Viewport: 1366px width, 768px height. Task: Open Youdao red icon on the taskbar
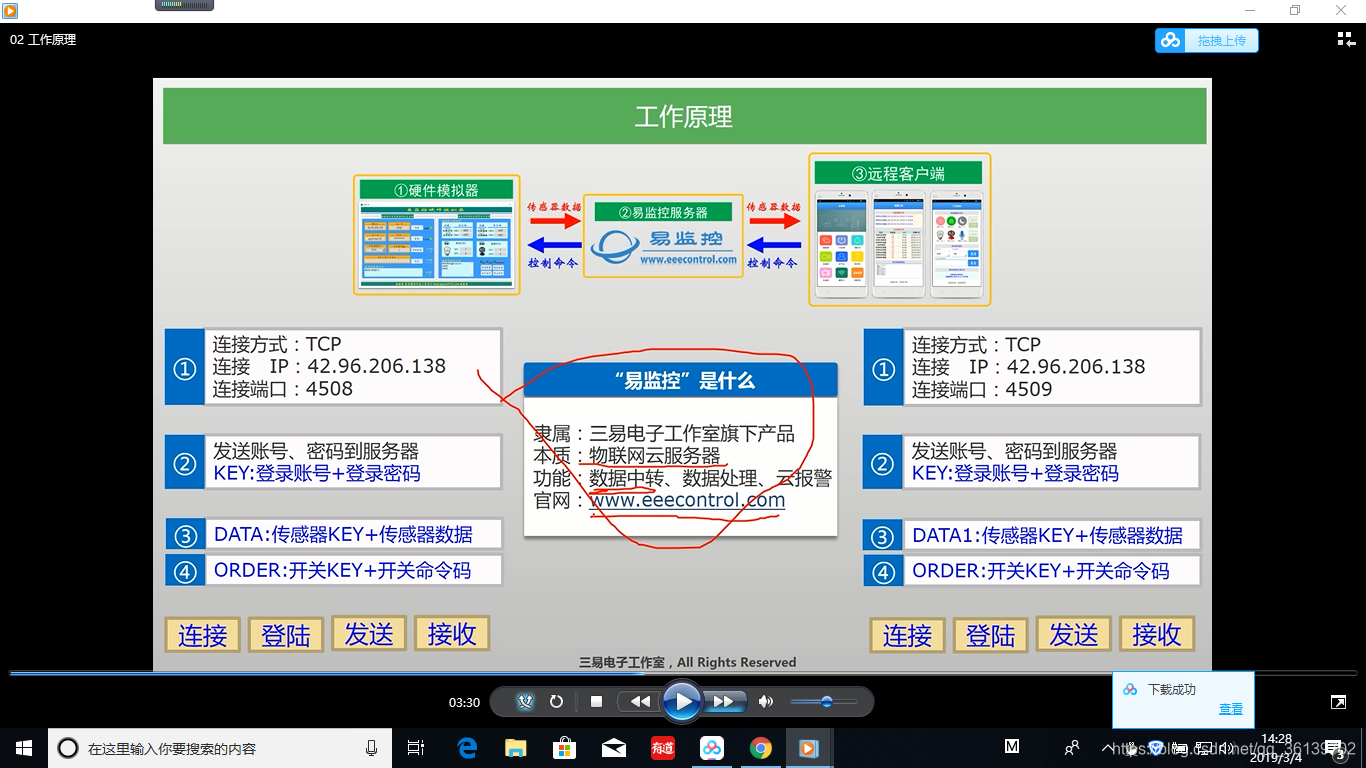click(663, 748)
